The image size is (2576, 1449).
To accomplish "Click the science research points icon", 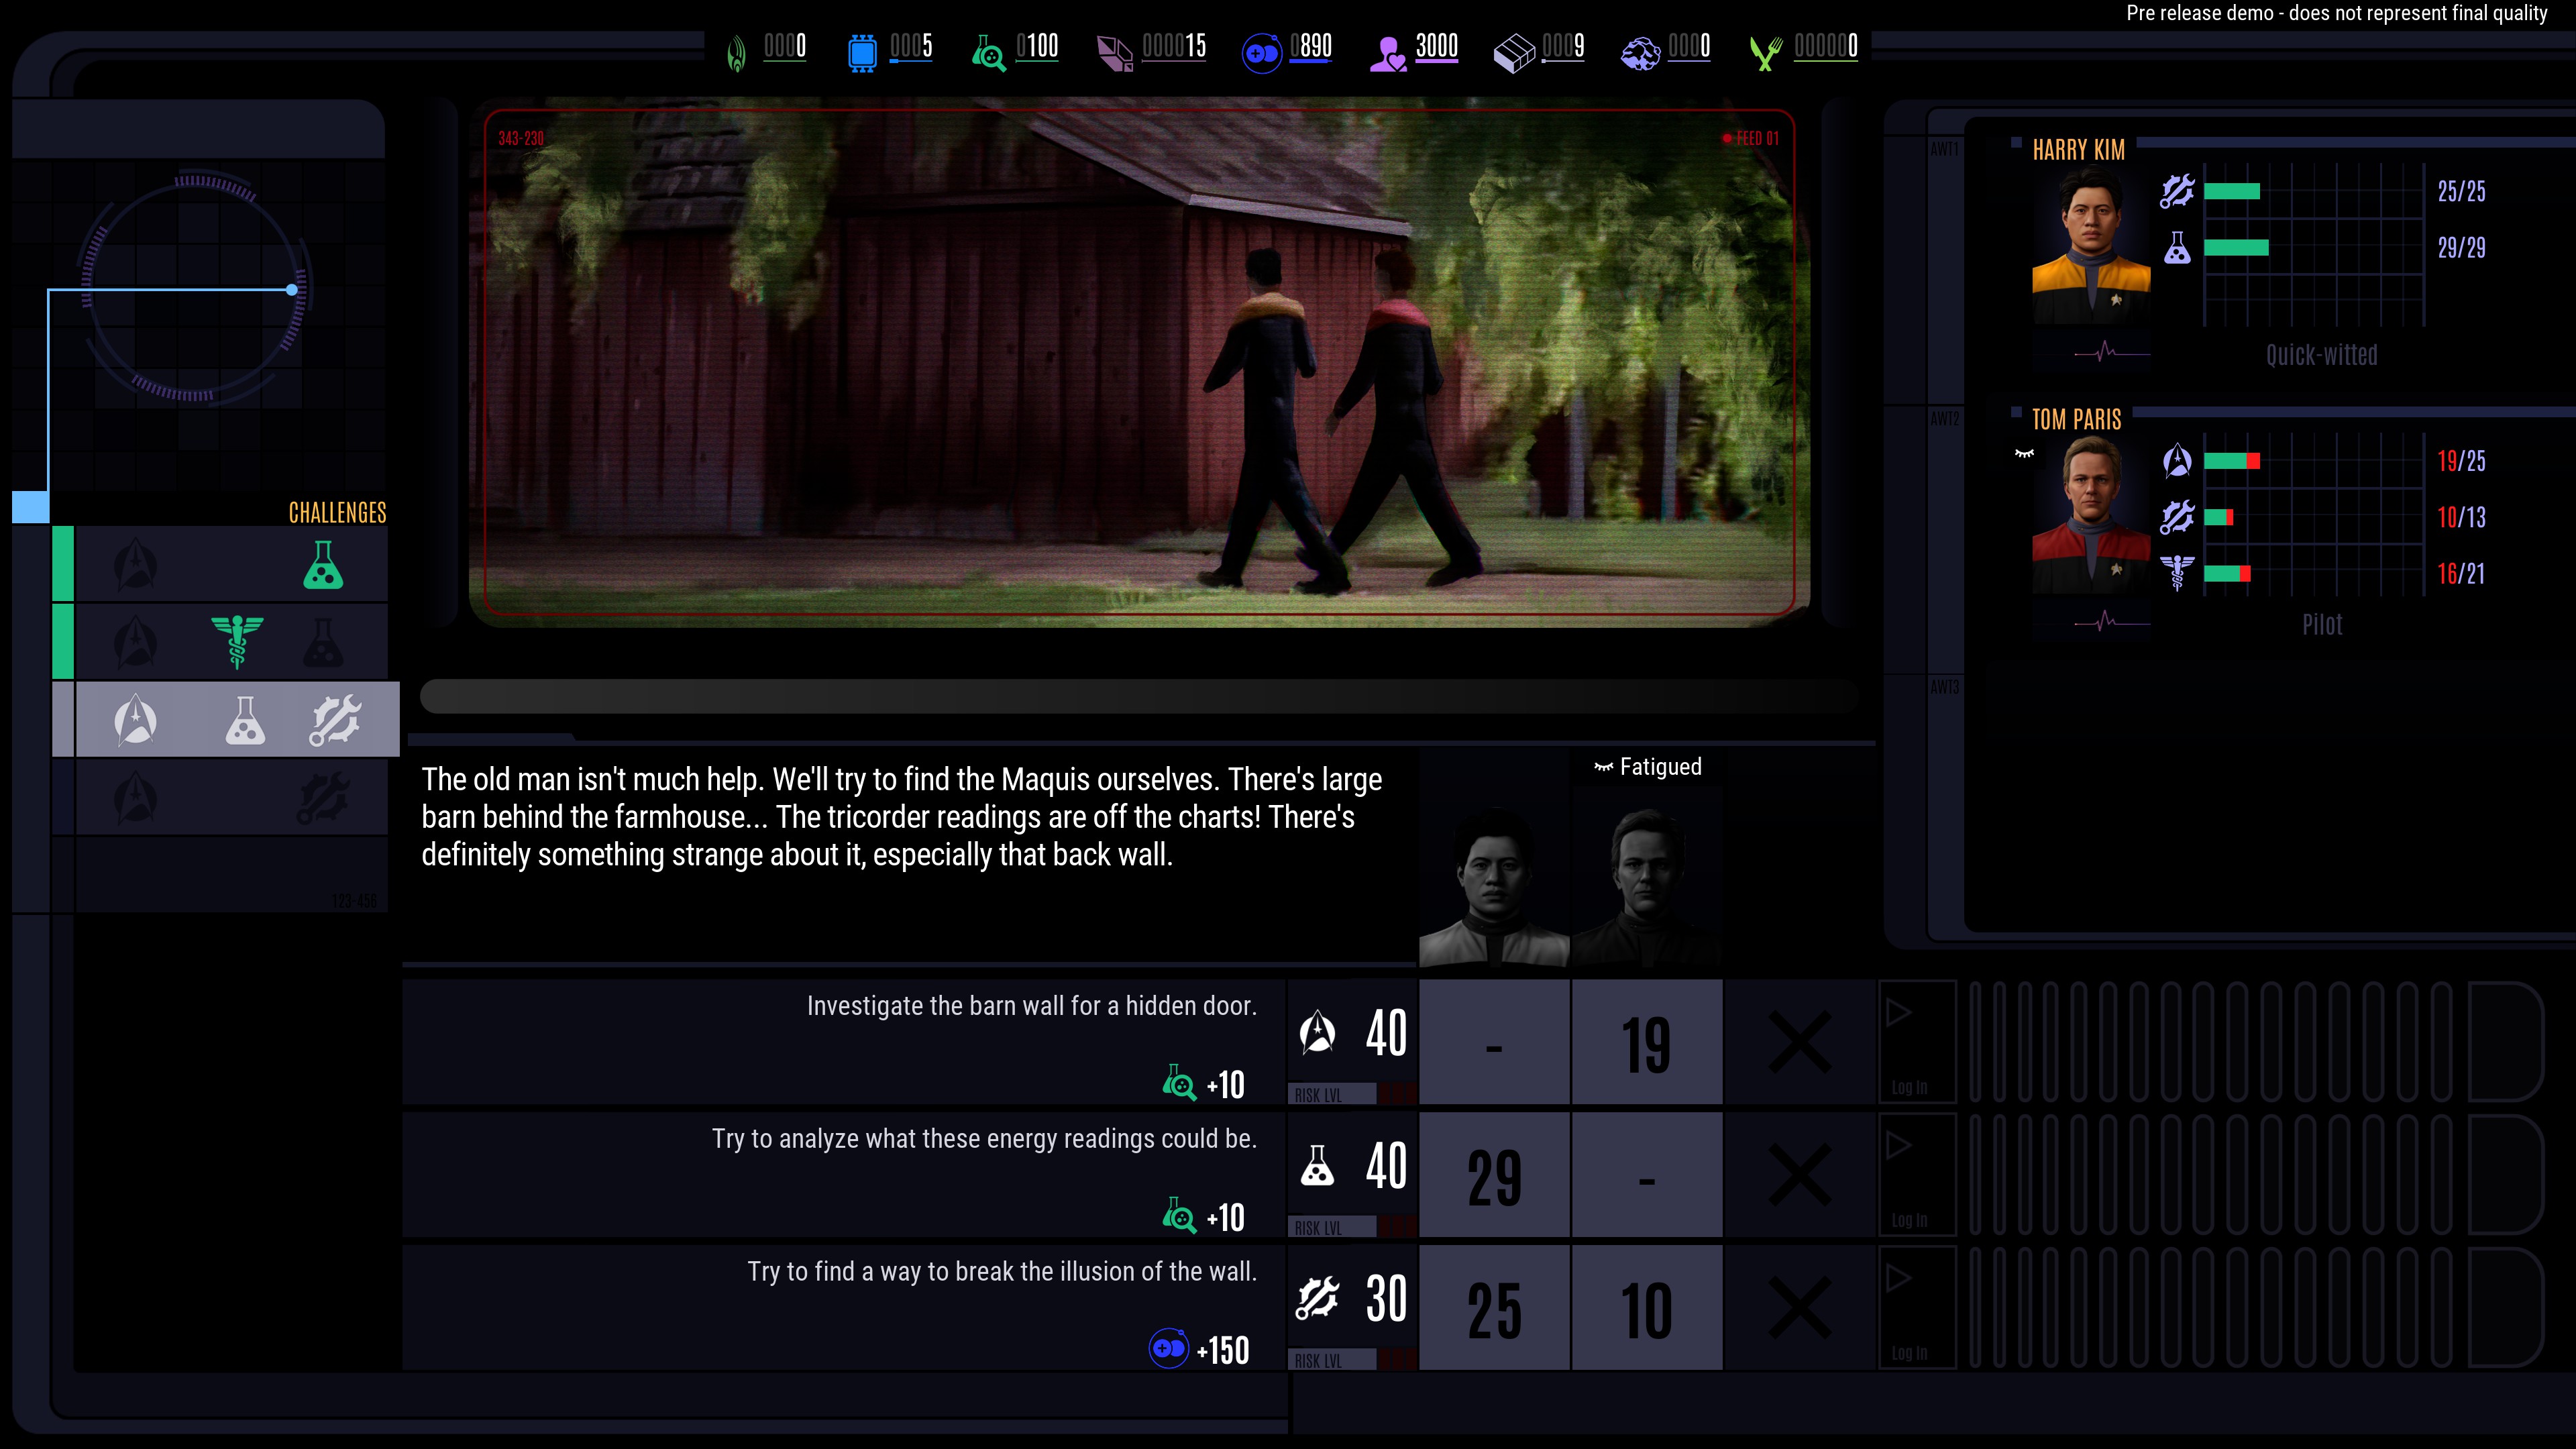I will [x=988, y=52].
